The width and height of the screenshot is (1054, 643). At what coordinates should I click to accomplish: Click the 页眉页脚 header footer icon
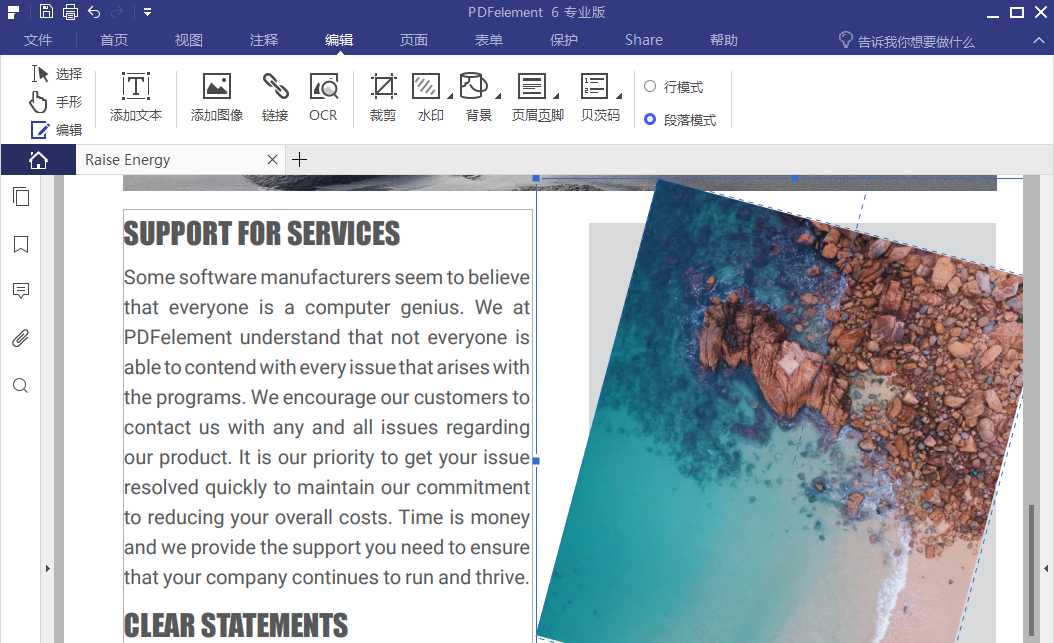(532, 87)
